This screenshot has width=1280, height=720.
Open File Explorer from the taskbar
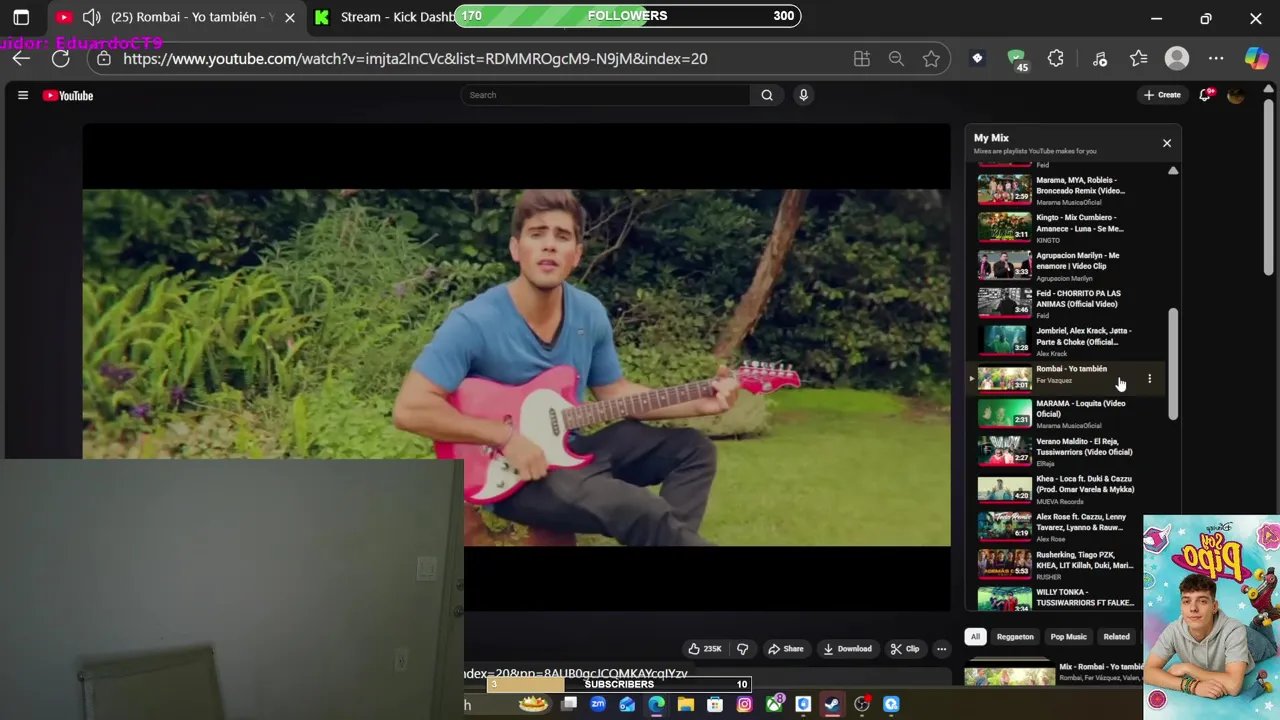[686, 704]
